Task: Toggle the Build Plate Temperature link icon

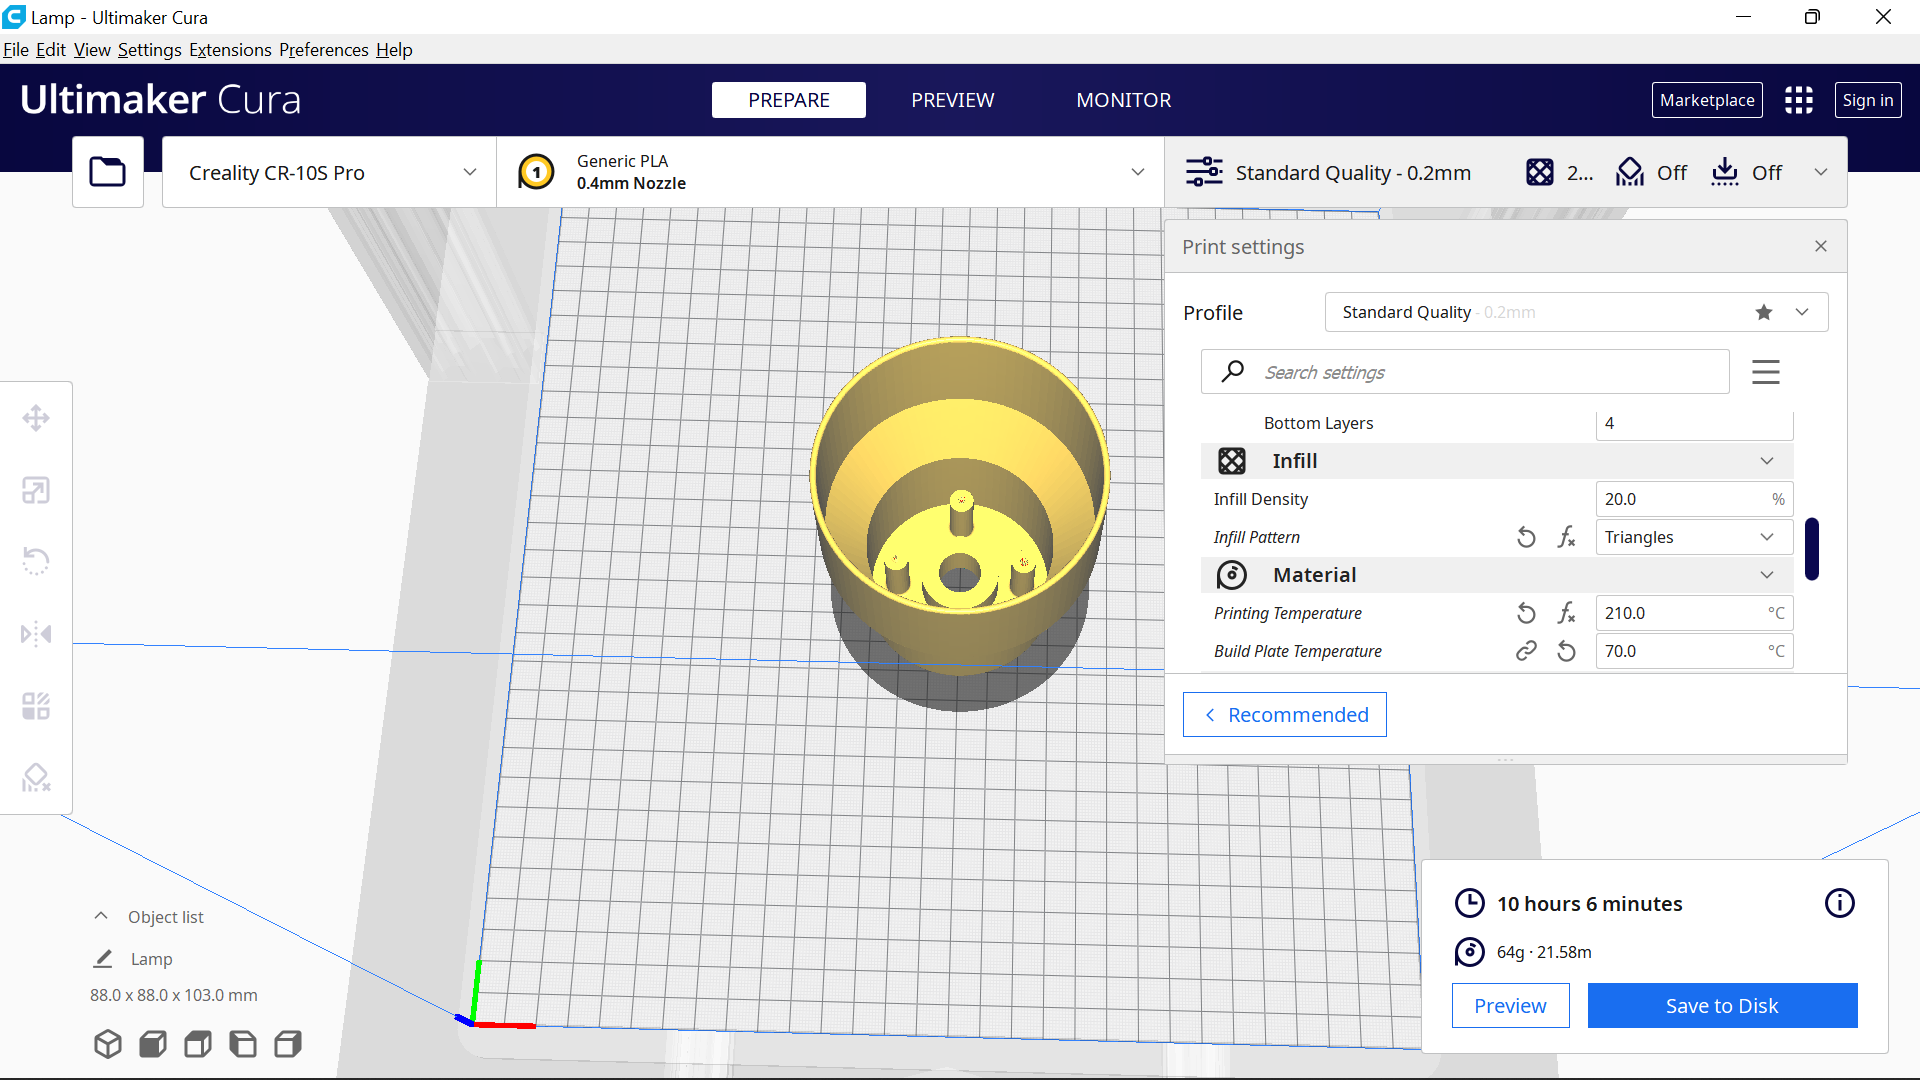Action: (1526, 651)
